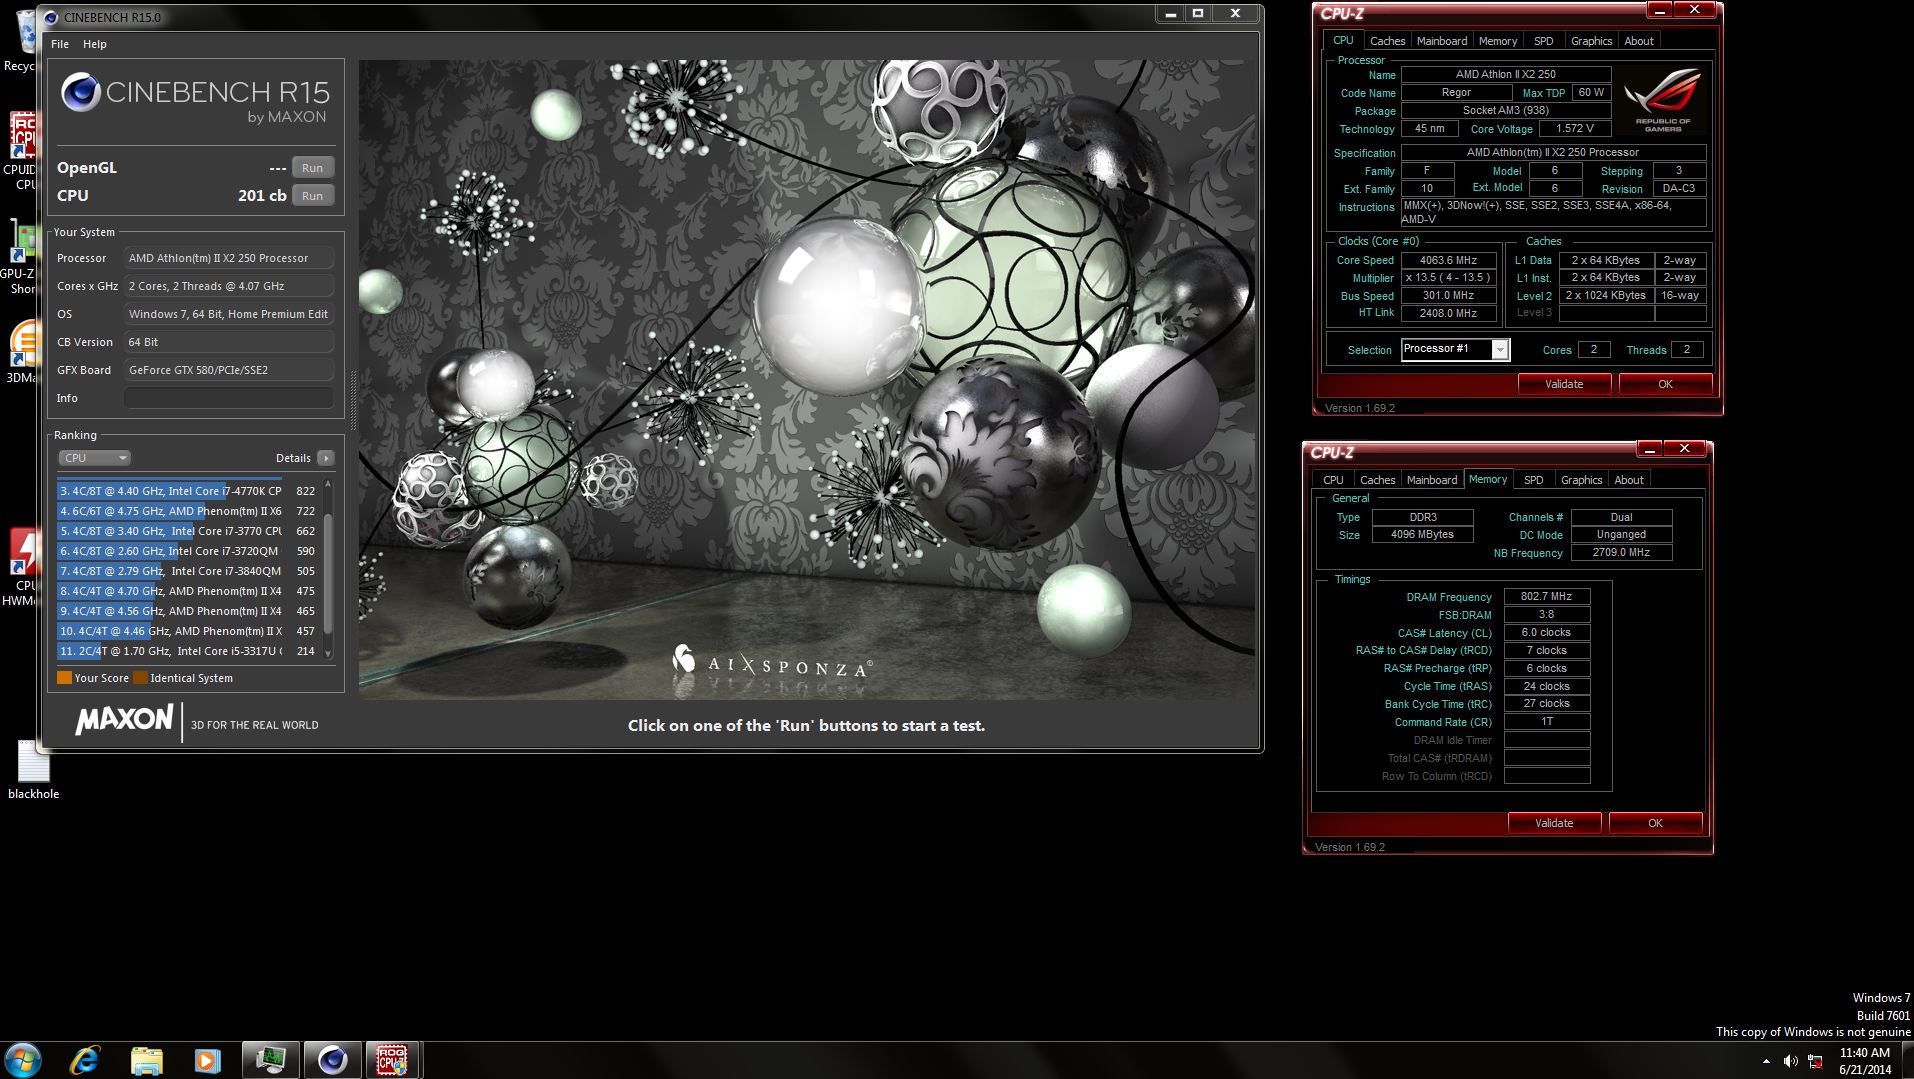Viewport: 1914px width, 1079px height.
Task: Open Graphics tab in bottom CPU-Z window
Action: coord(1581,480)
